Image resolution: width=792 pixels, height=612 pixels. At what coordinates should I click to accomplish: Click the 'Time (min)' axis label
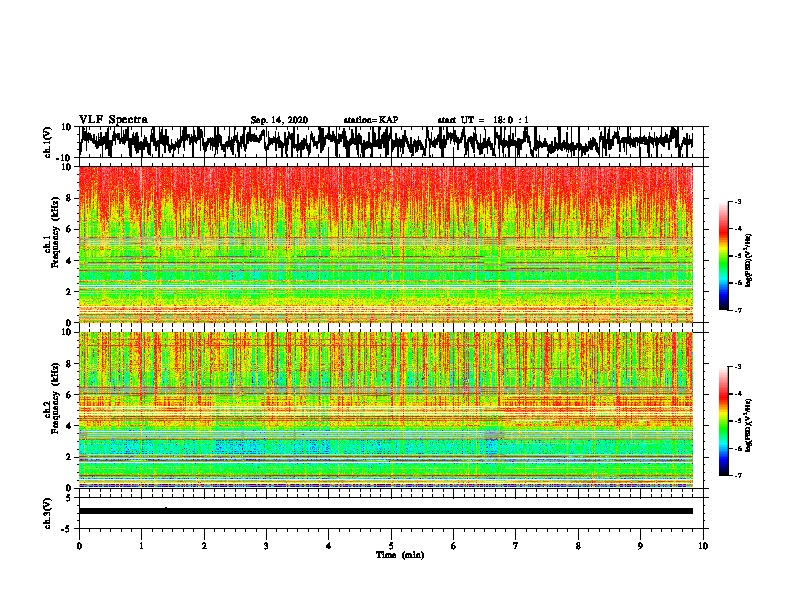click(400, 555)
